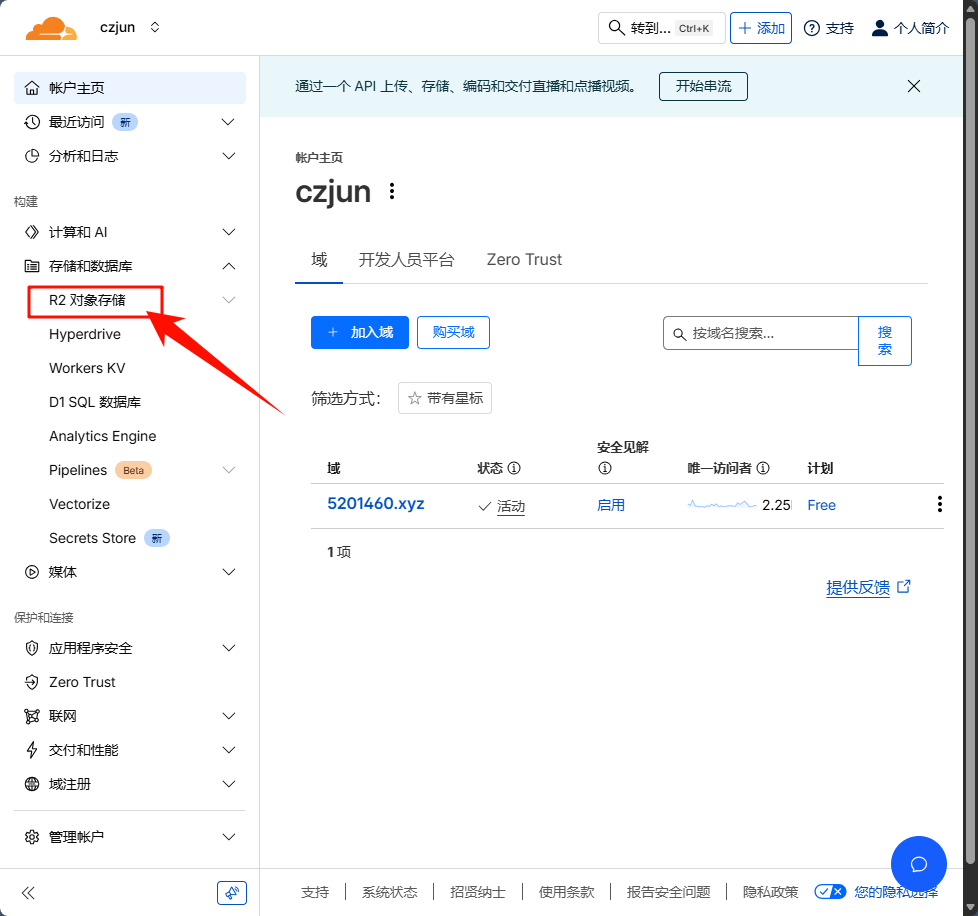Open the chat support bubble icon
The image size is (978, 916).
[x=918, y=864]
